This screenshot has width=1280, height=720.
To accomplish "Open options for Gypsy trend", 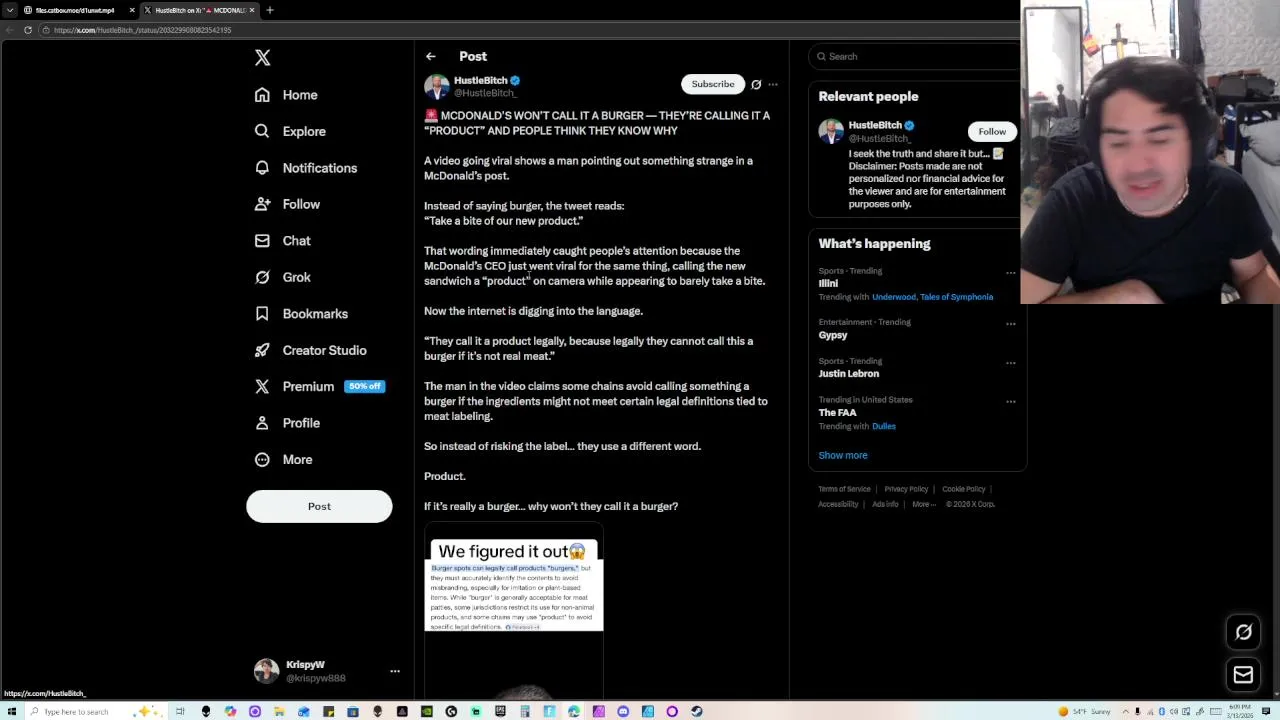I will tap(1010, 324).
